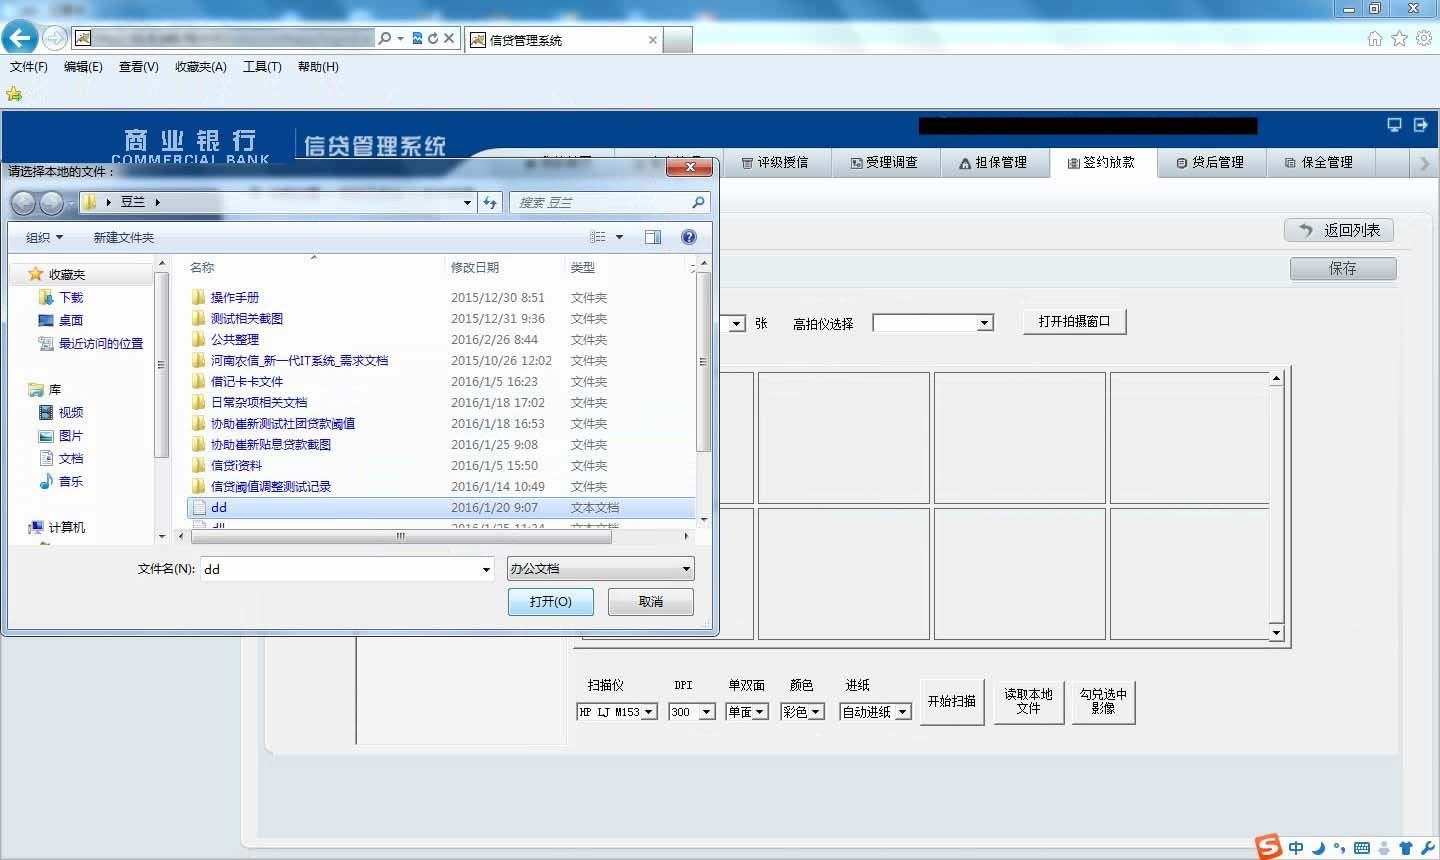
Task: Click the 保存 button
Action: point(1343,269)
